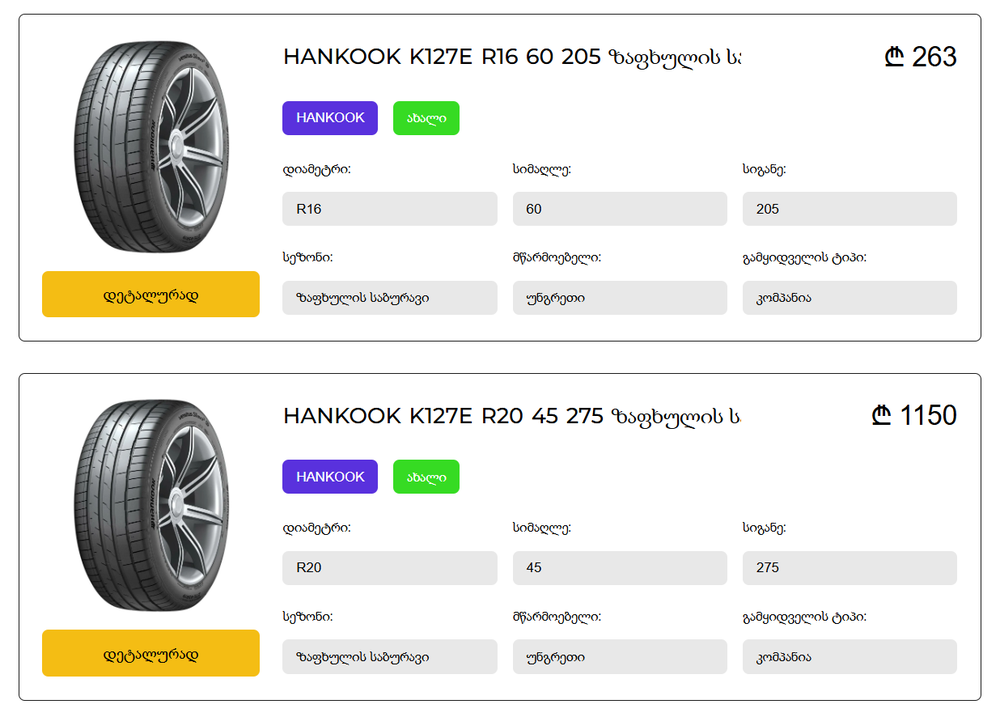Open the HANKOOK K127E R20 45 275 title
Screen dimensions: 1000x717
coord(512,416)
